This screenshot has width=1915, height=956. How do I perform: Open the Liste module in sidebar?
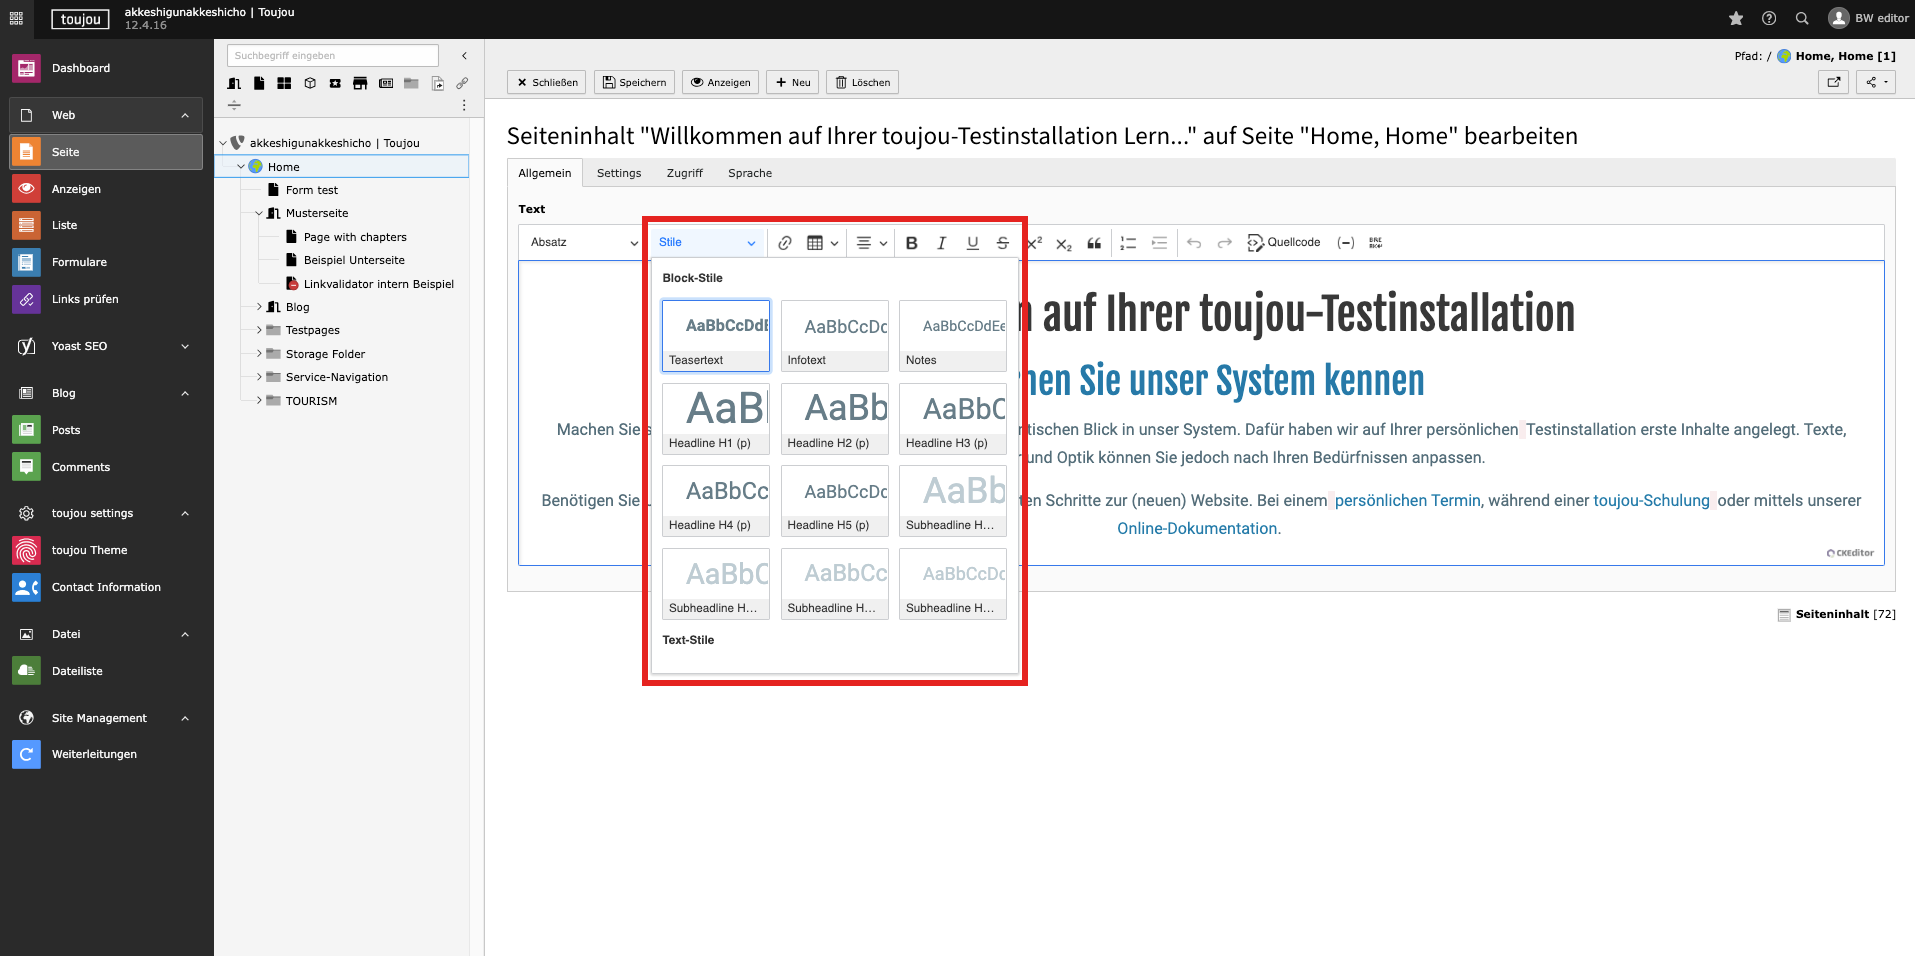point(107,225)
